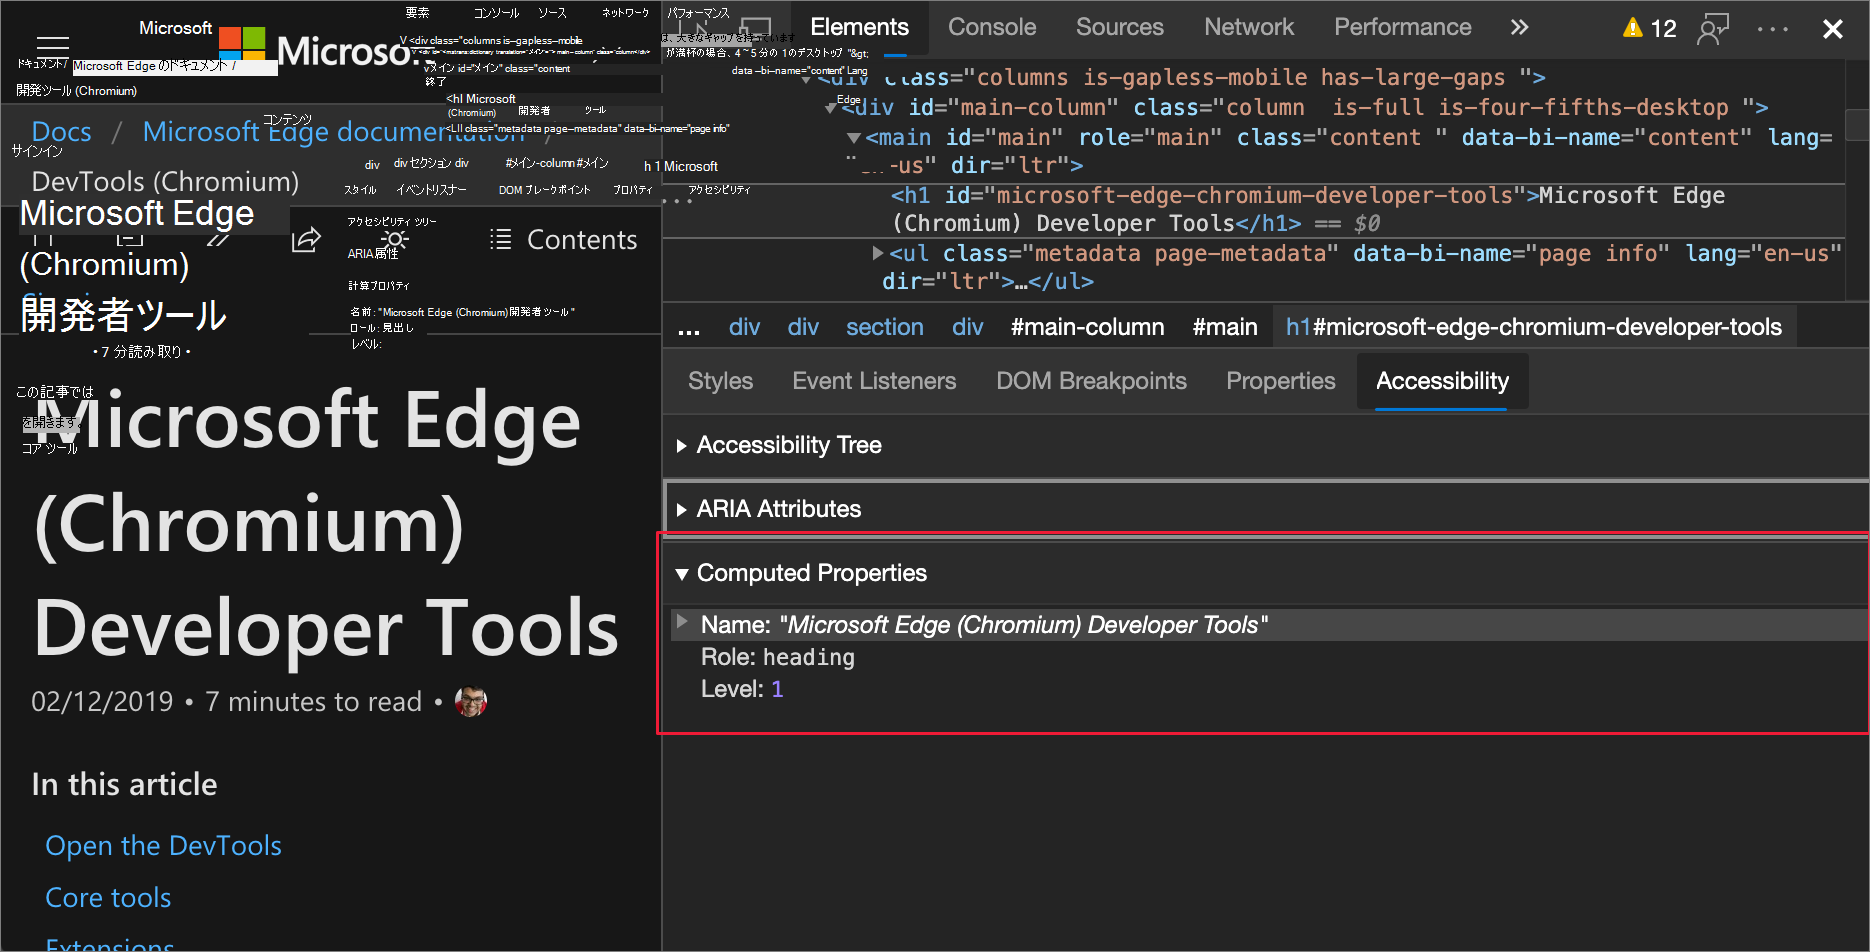Select the #main-column breadcrumb item
This screenshot has width=1870, height=952.
(x=1087, y=327)
